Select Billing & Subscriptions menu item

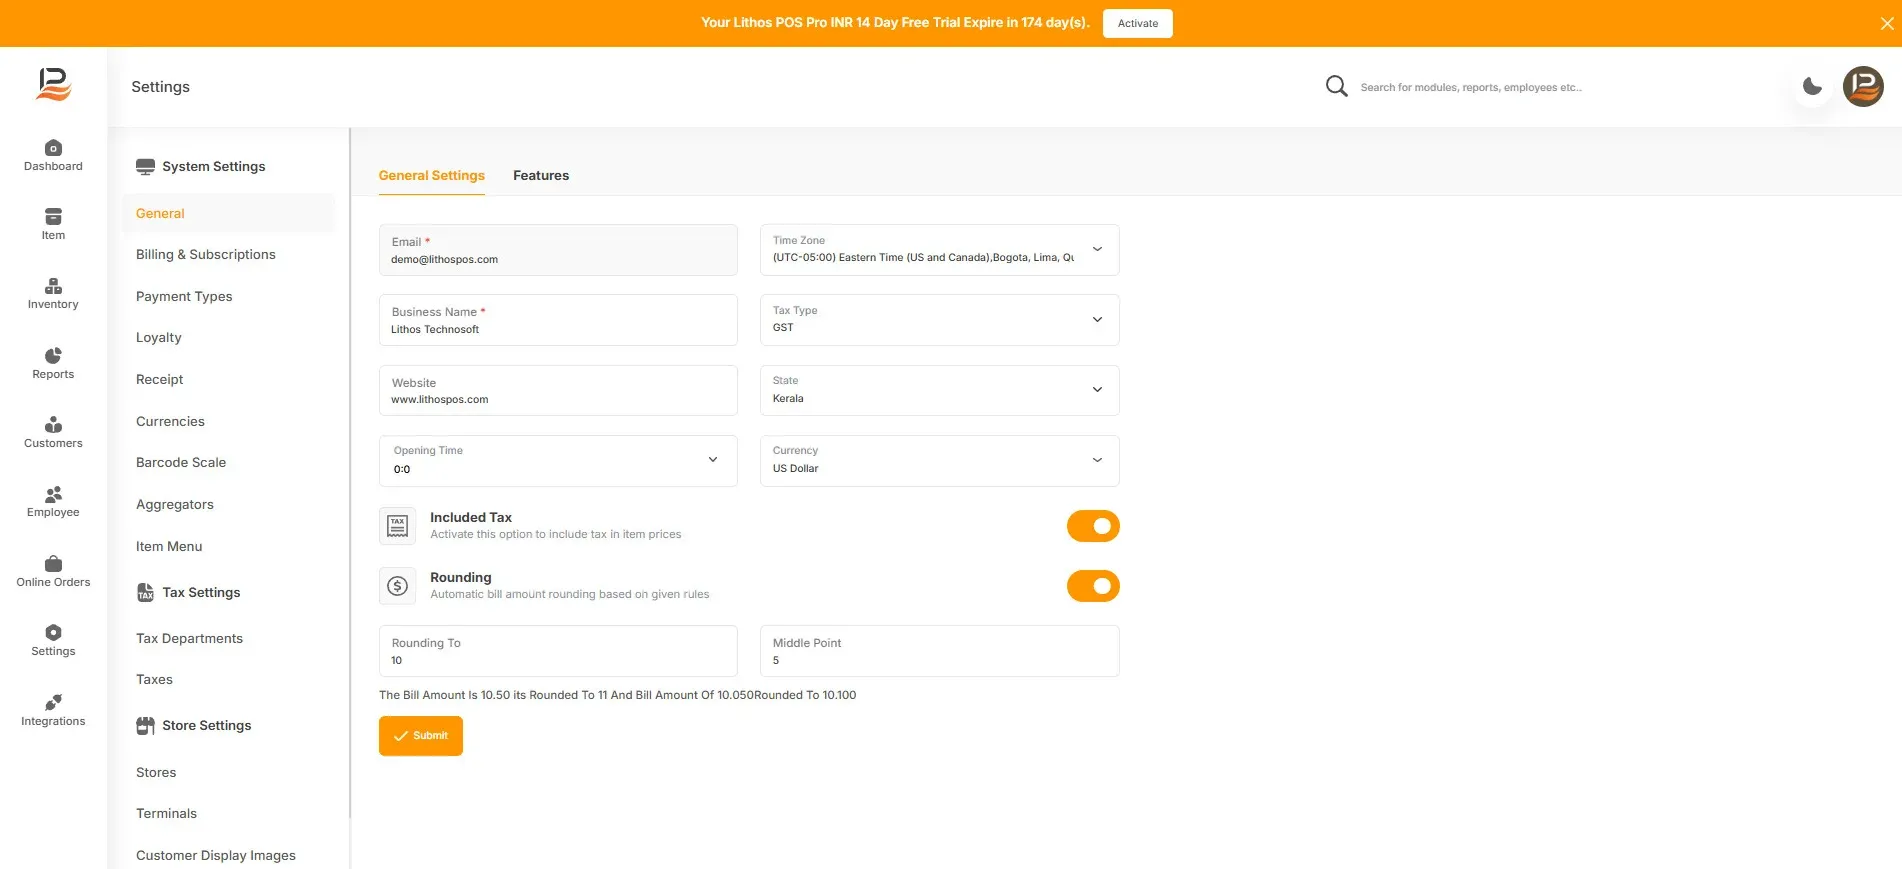click(206, 255)
